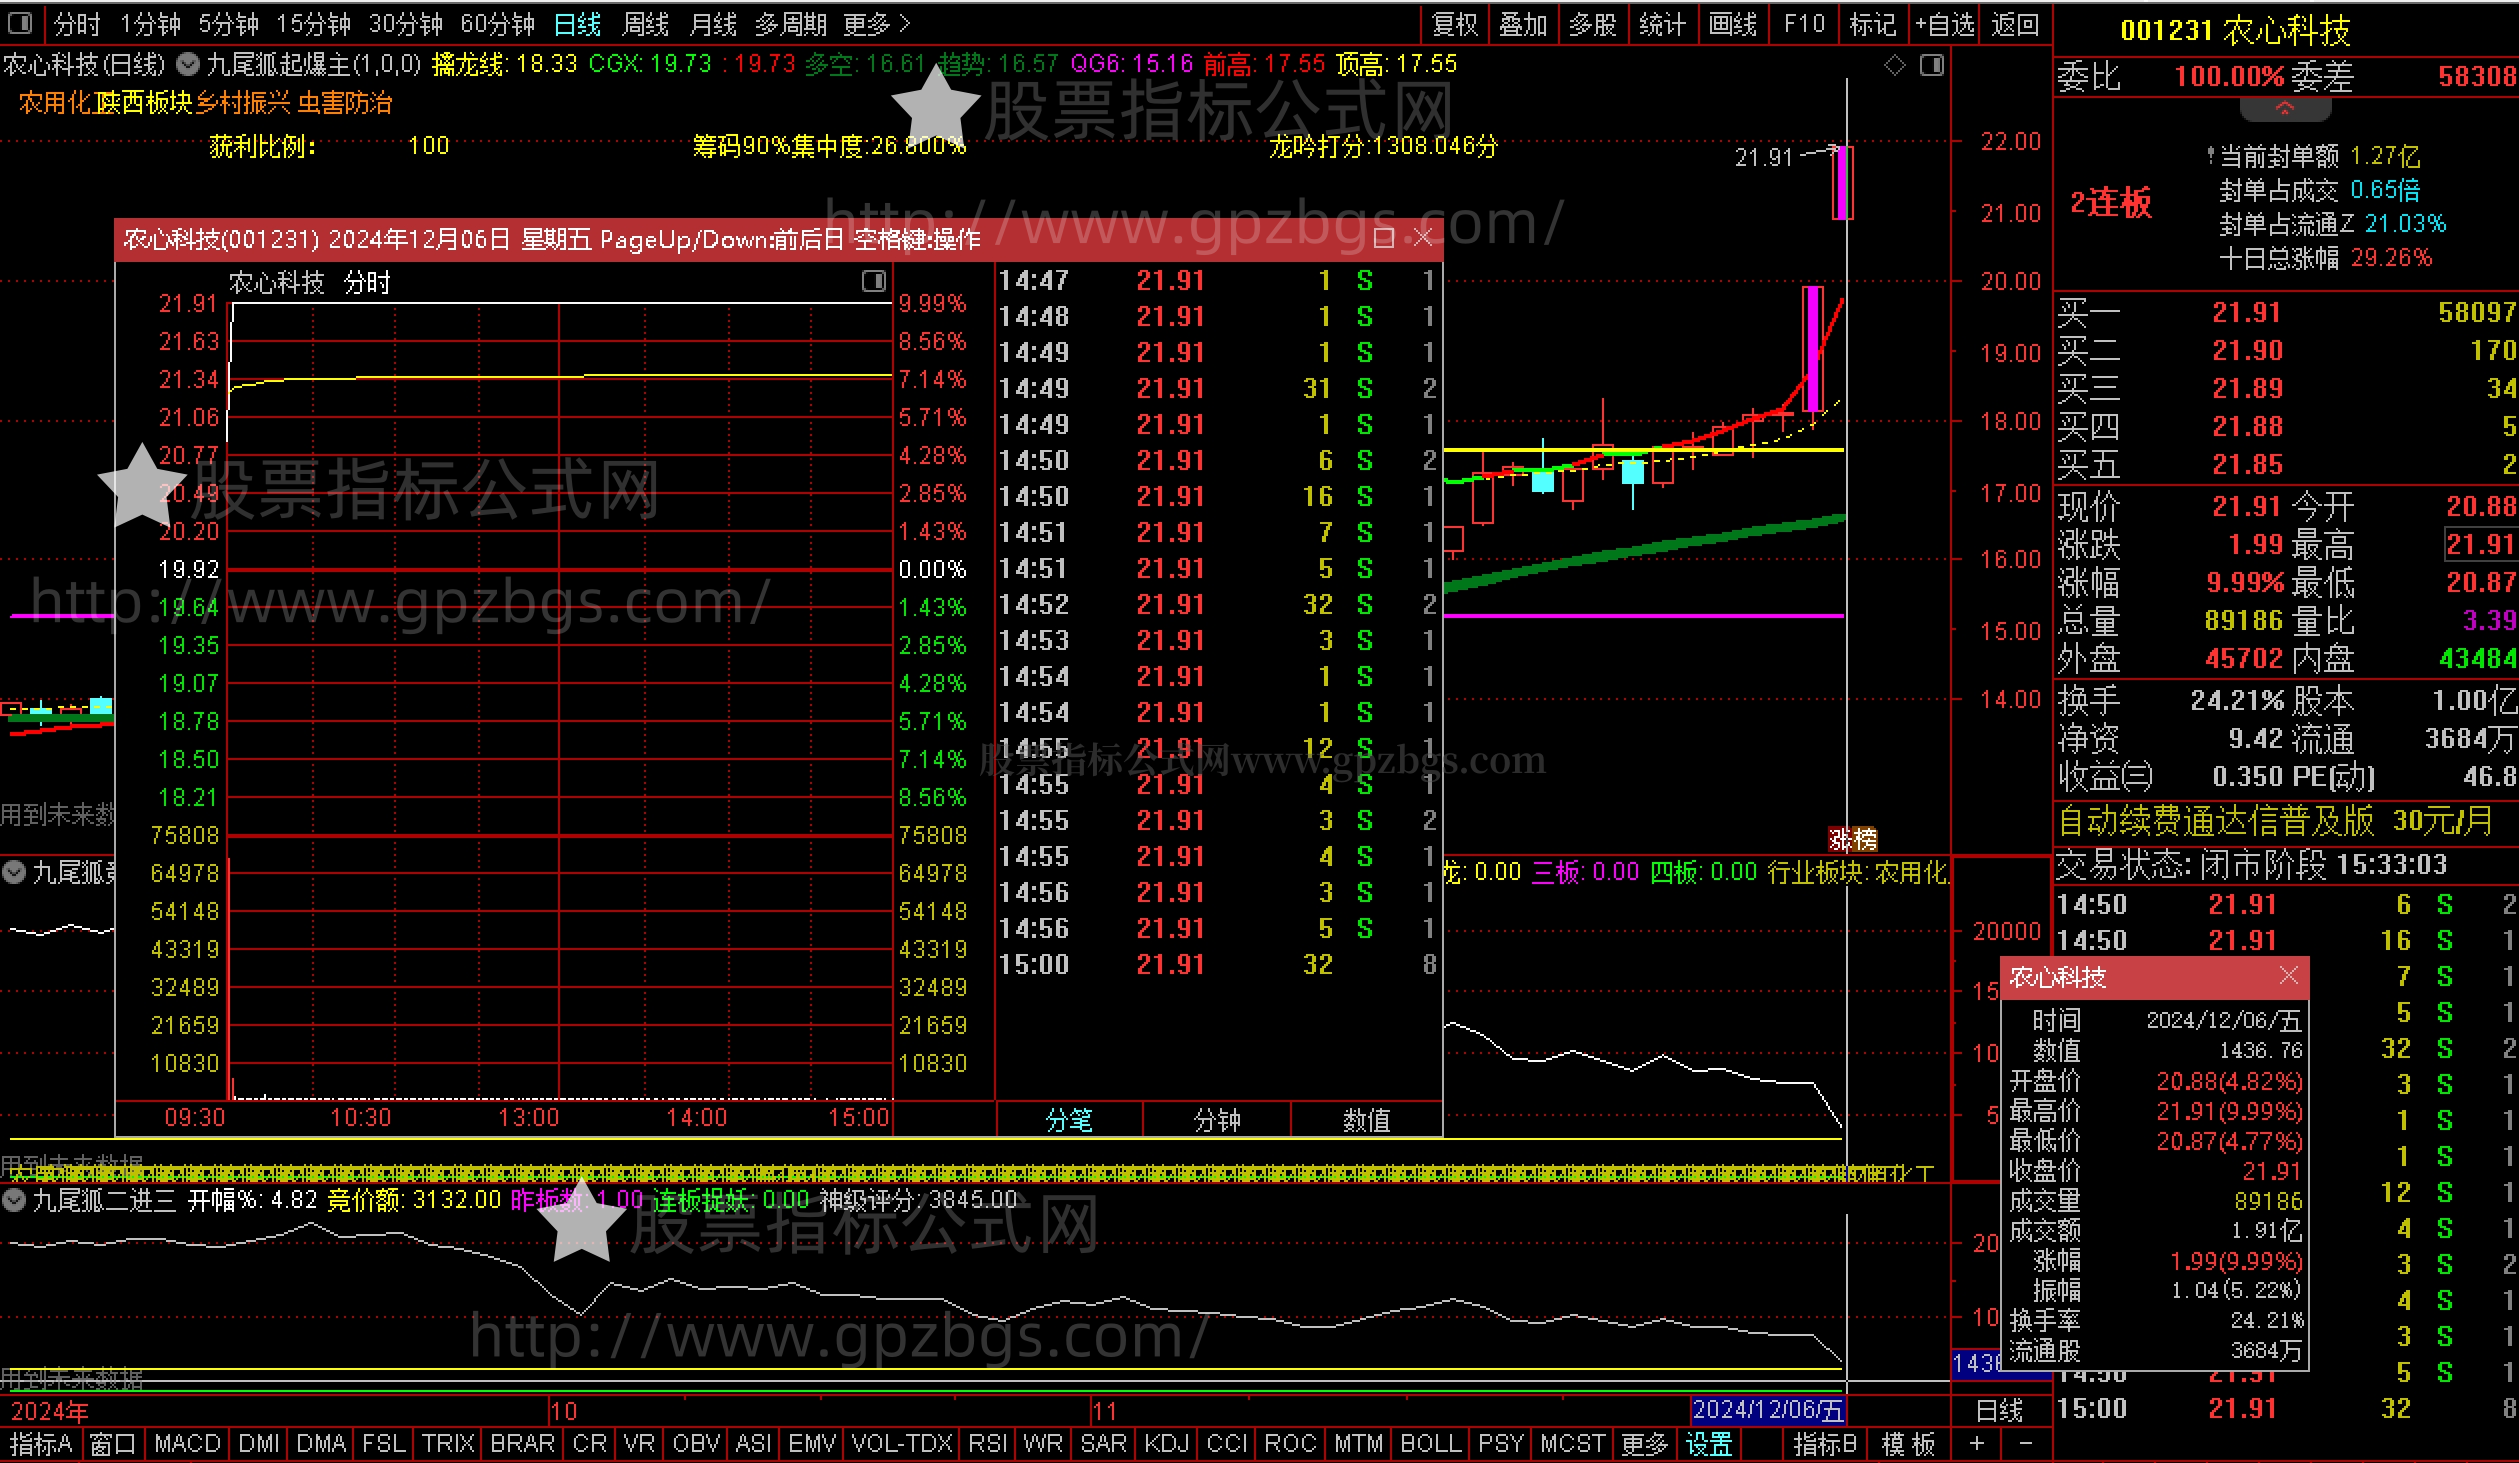Toggle the panel icon beside the chart diamond

pyautogui.click(x=1932, y=66)
